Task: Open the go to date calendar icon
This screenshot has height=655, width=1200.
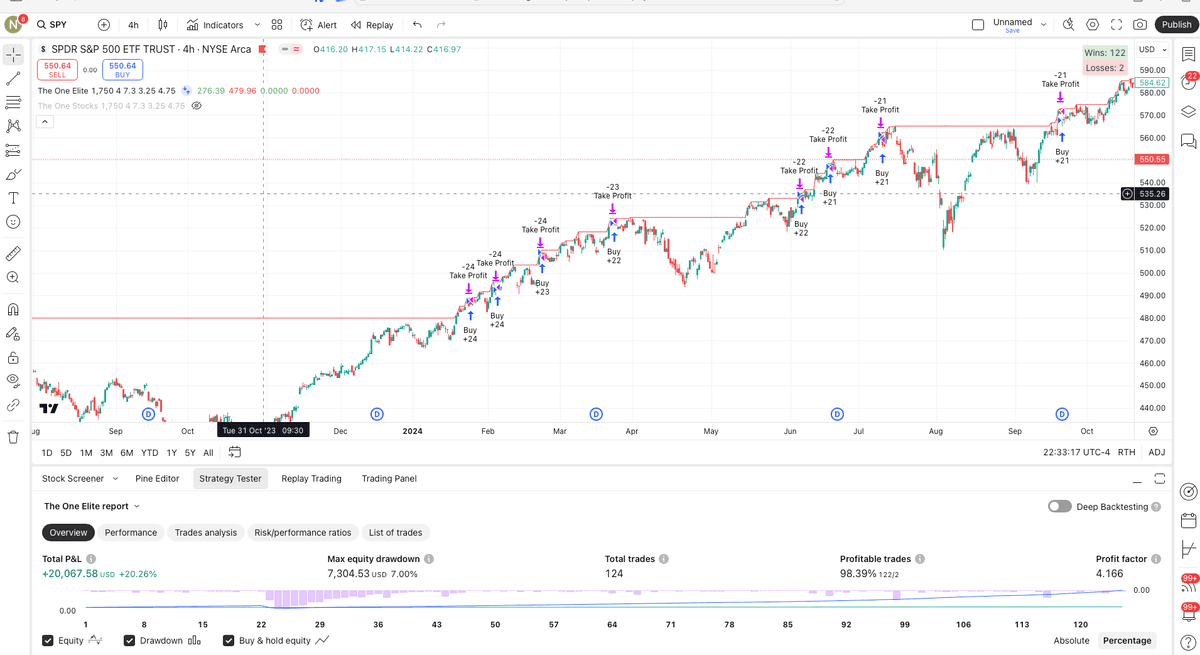Action: [x=235, y=453]
